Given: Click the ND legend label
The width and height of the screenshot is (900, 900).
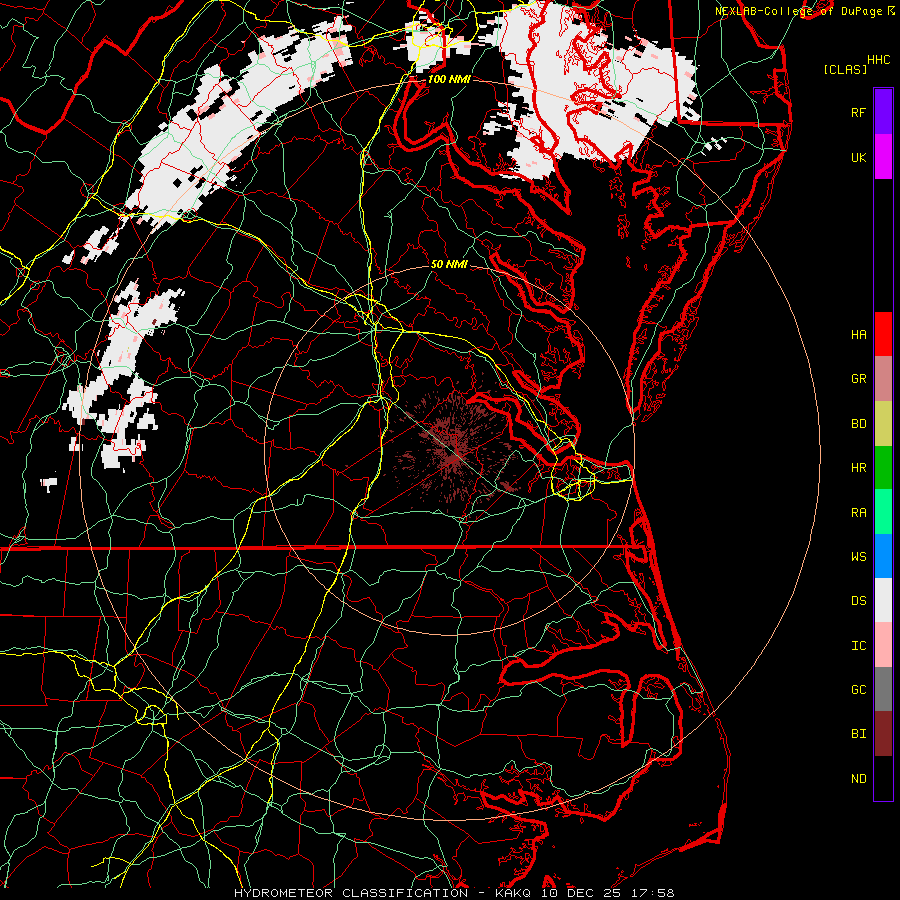Looking at the screenshot, I should 858,779.
